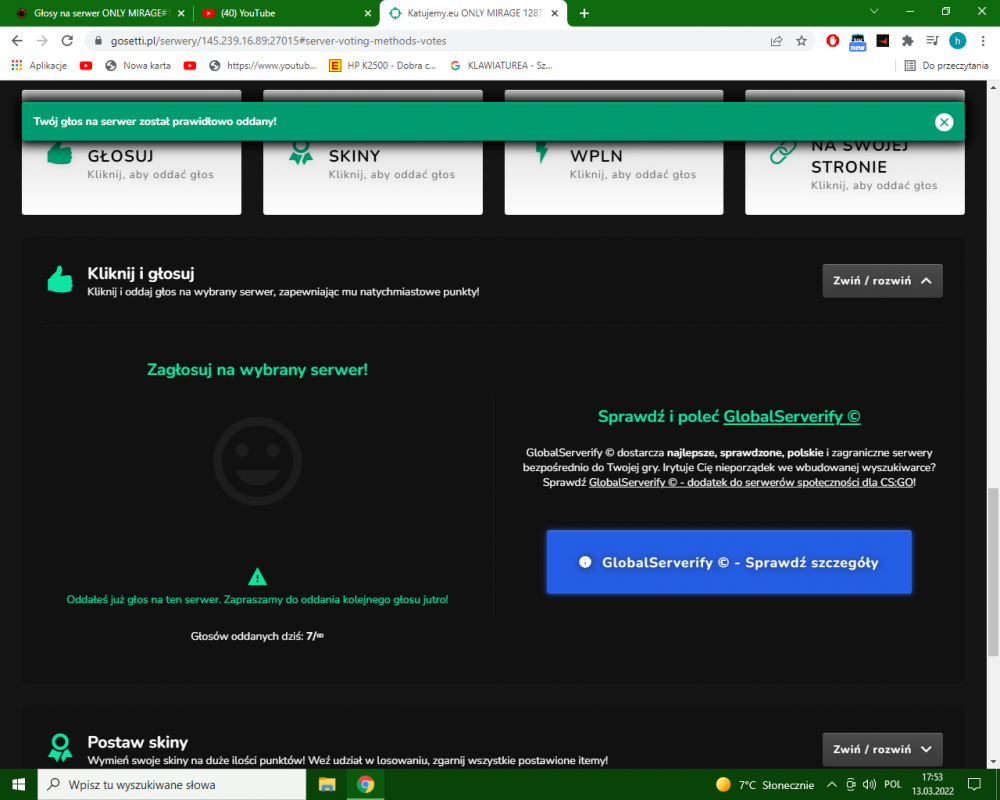Image resolution: width=1000 pixels, height=800 pixels.
Task: Click 'Głosów oddanych dziś: 7/∞' text
Action: (257, 636)
